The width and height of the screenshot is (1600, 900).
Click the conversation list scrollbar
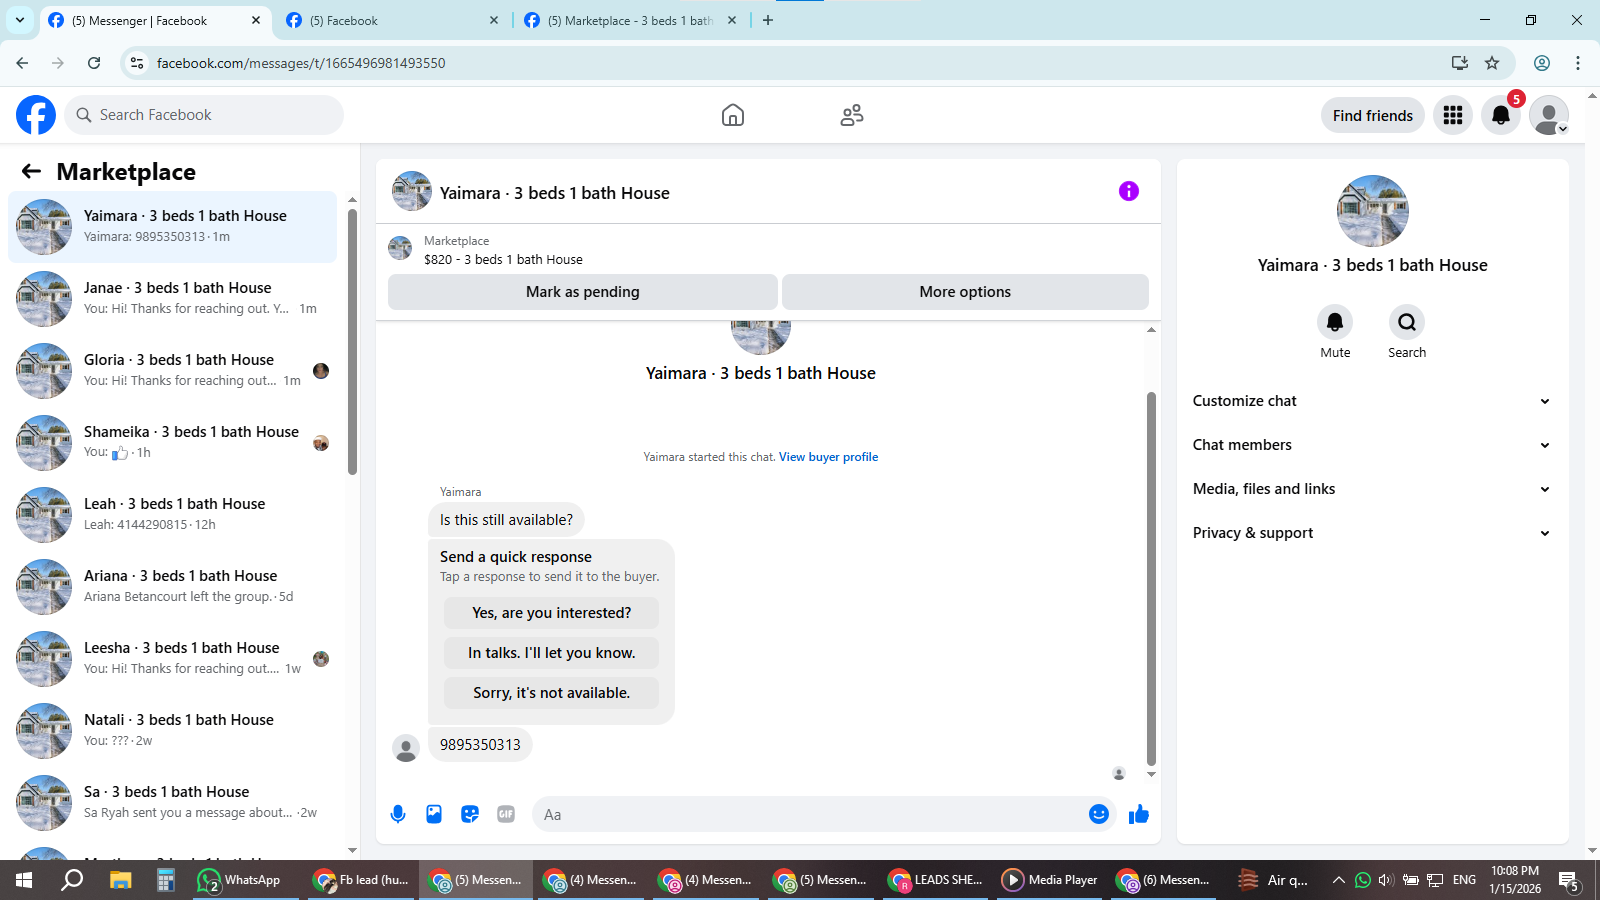coord(352,340)
